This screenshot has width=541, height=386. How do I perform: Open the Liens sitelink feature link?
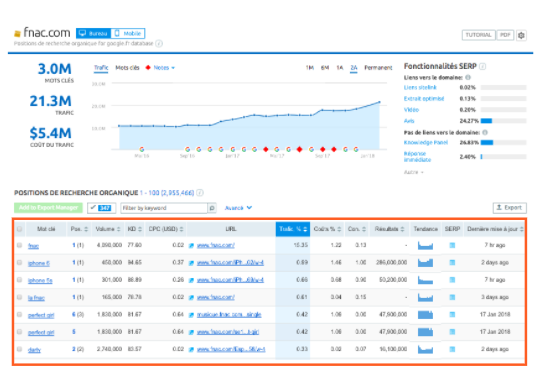pos(420,88)
